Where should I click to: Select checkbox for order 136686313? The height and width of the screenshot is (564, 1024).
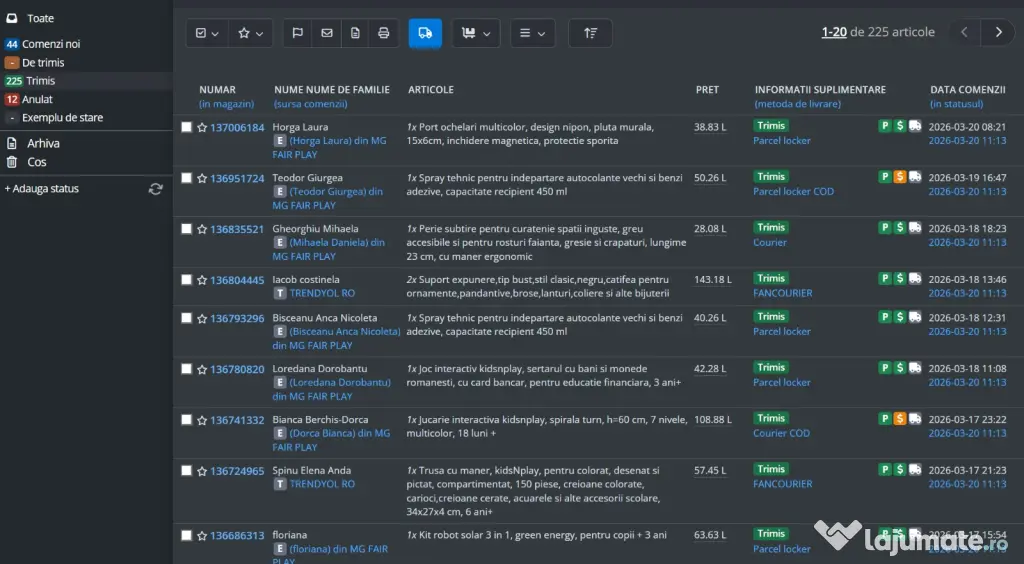tap(186, 535)
